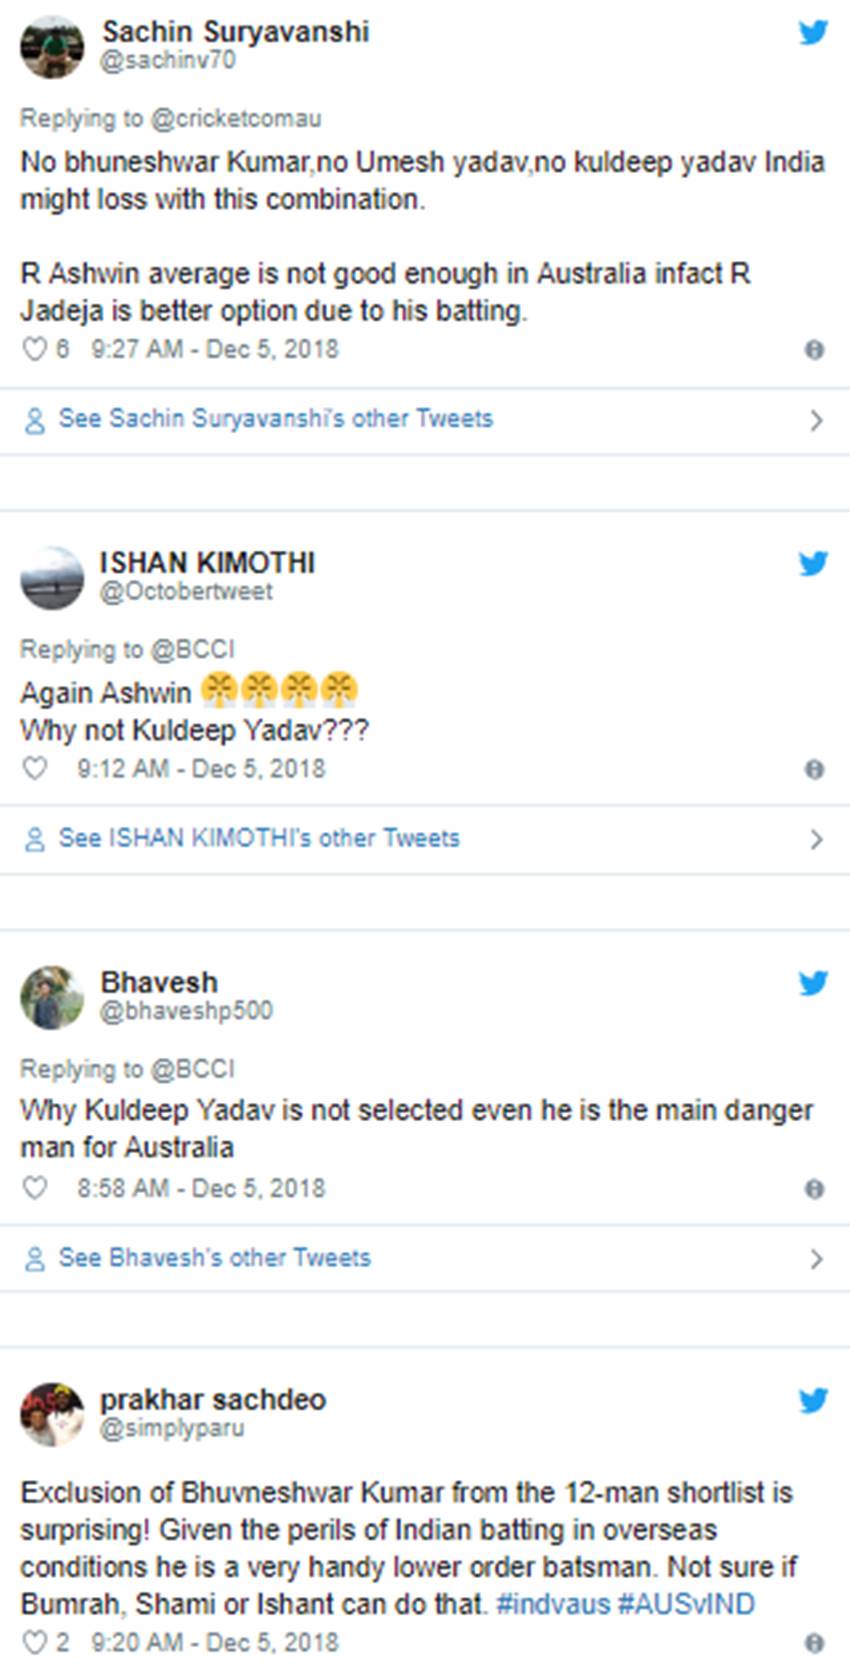Open info icon on ISHAN KIMOTHI's tweet
Screen dimensions: 850x1668
pyautogui.click(x=814, y=770)
